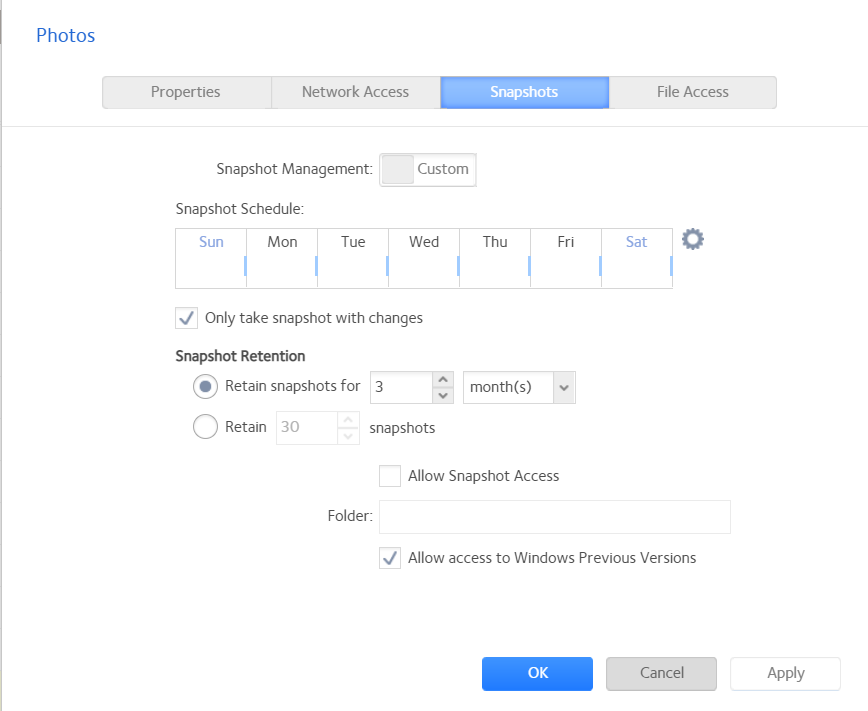Screen dimensions: 868x711
Task: Select Sun in the snapshot schedule
Action: coord(211,258)
